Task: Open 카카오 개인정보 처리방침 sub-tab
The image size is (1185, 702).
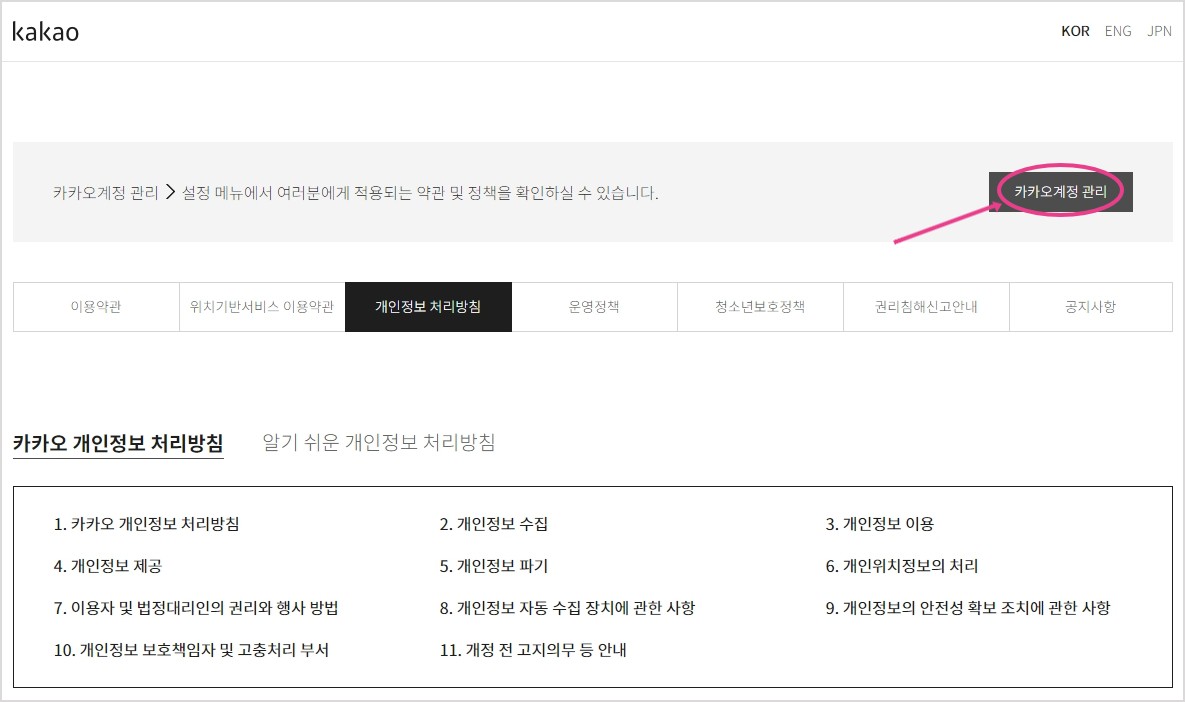Action: coord(118,443)
